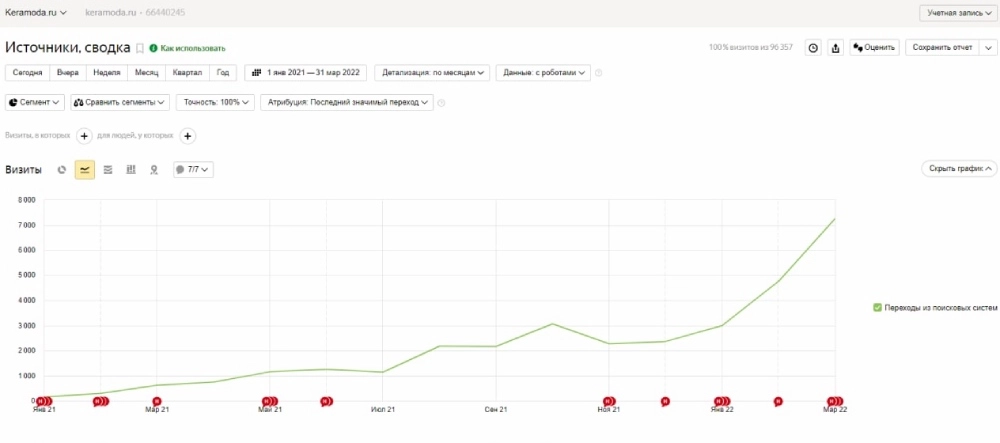The height and width of the screenshot is (443, 1000).
Task: Click the Июл 21 axis label
Action: [x=383, y=410]
